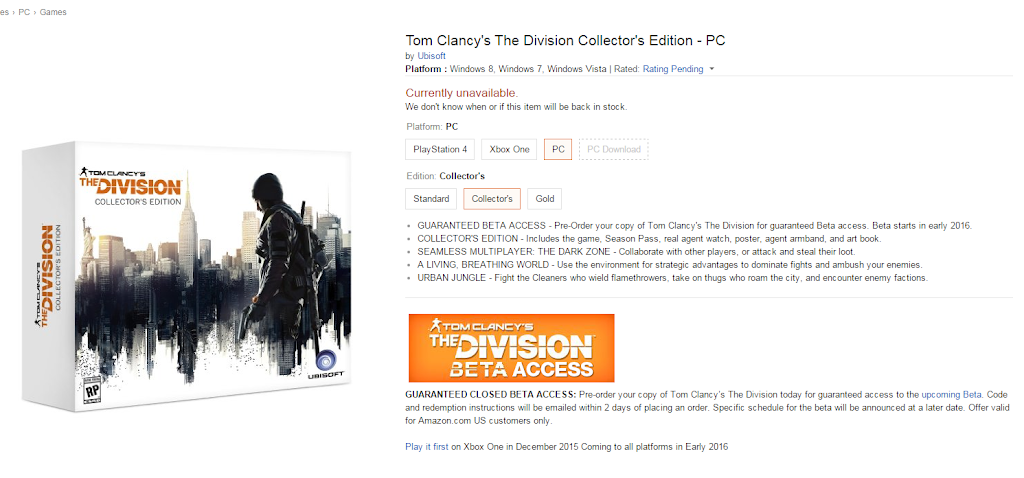Open the Ubisoft brand link

point(432,56)
